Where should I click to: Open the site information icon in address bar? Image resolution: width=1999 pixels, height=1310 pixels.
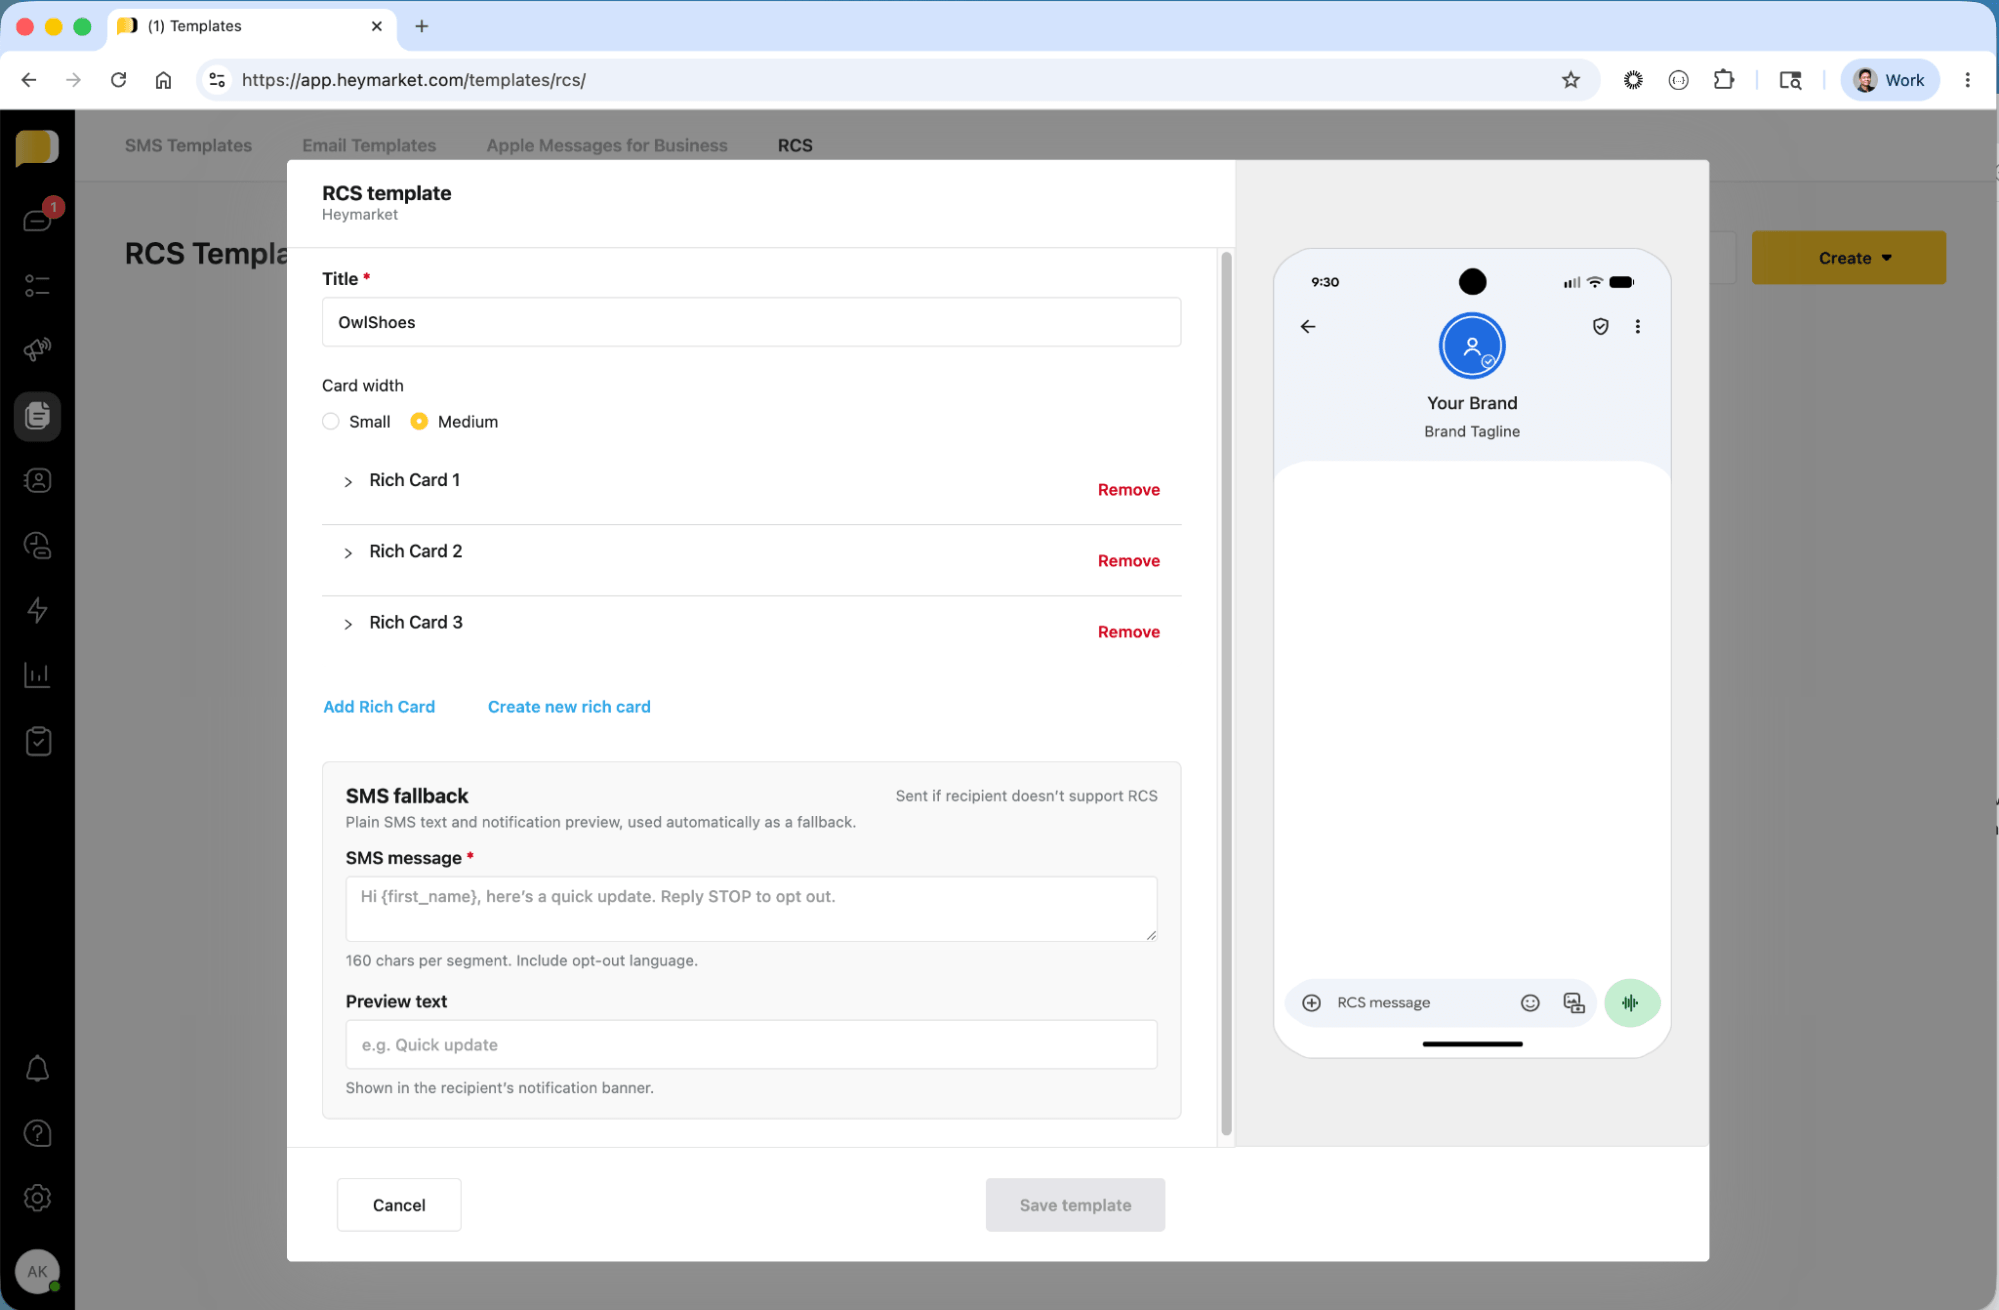pyautogui.click(x=217, y=80)
